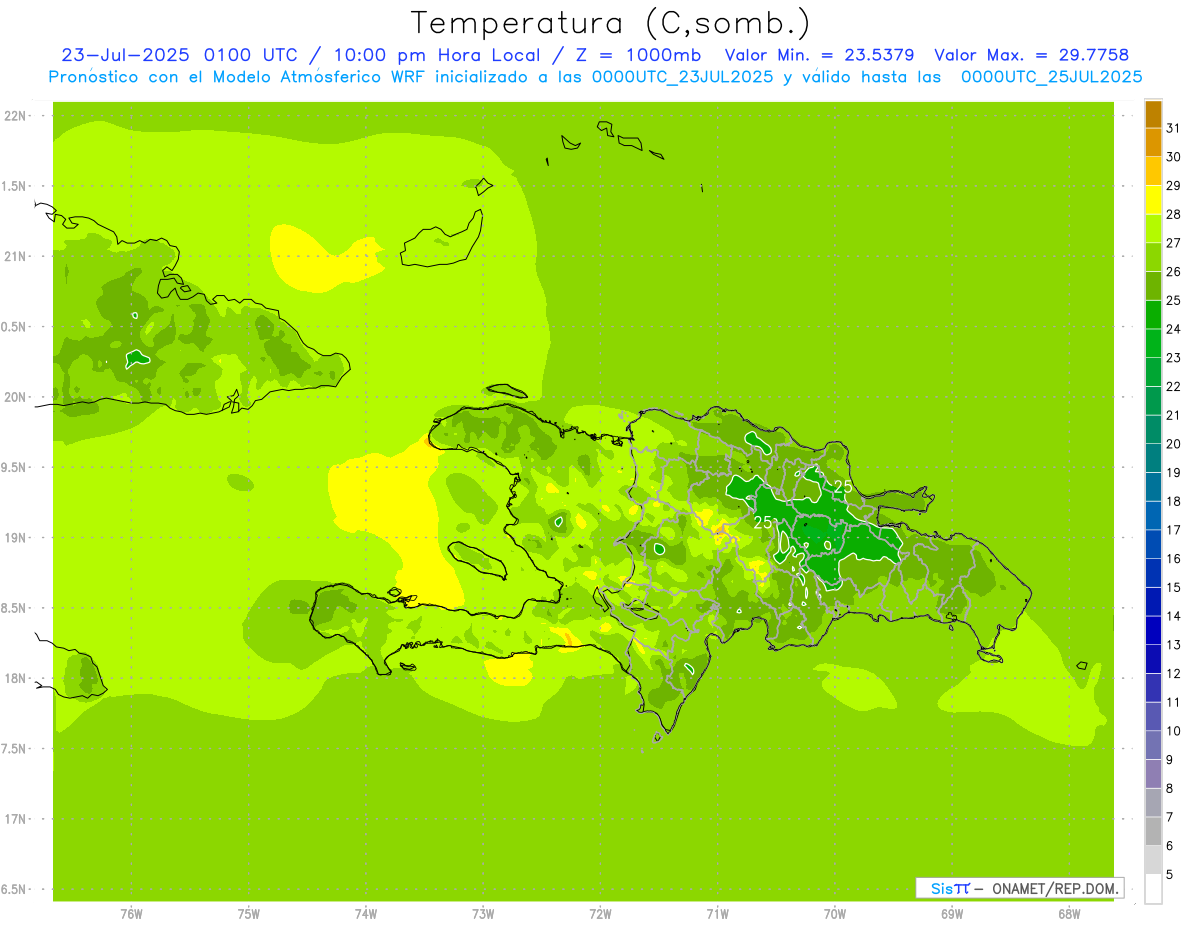Click the "Valor Max. = 29.7758" text
Viewport: 1200px width, 927px height.
[1031, 55]
